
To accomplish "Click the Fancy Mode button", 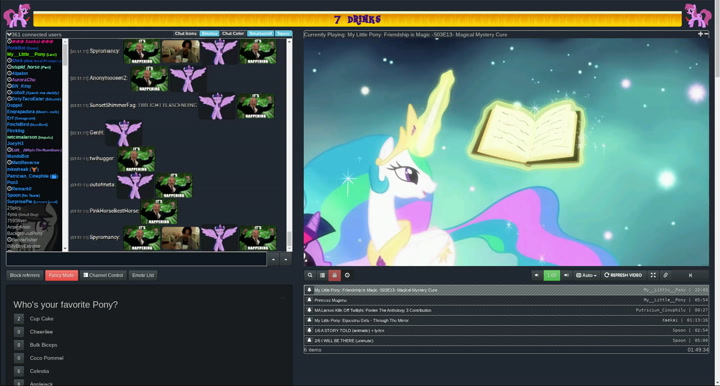I will pos(62,275).
